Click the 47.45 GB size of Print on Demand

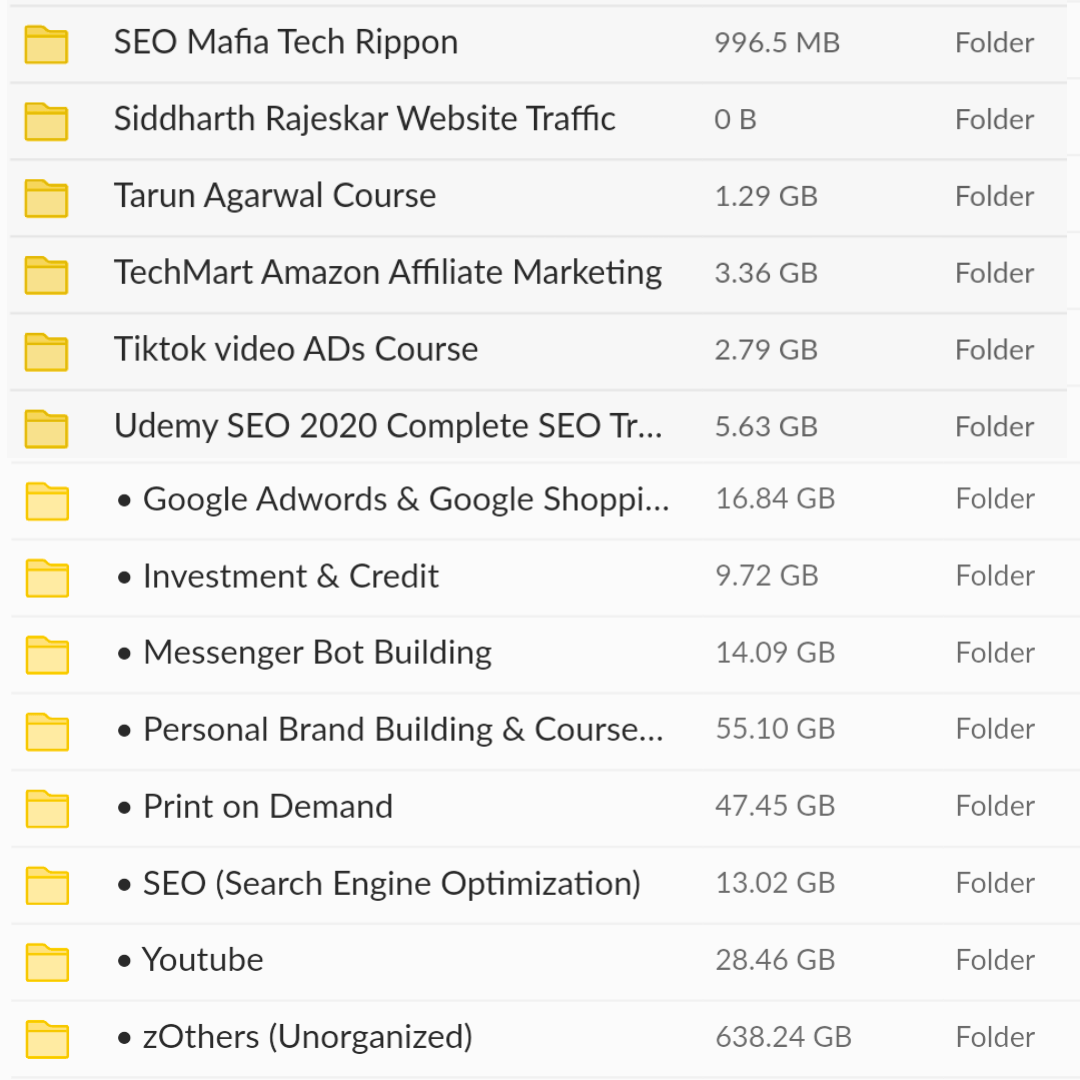click(775, 806)
